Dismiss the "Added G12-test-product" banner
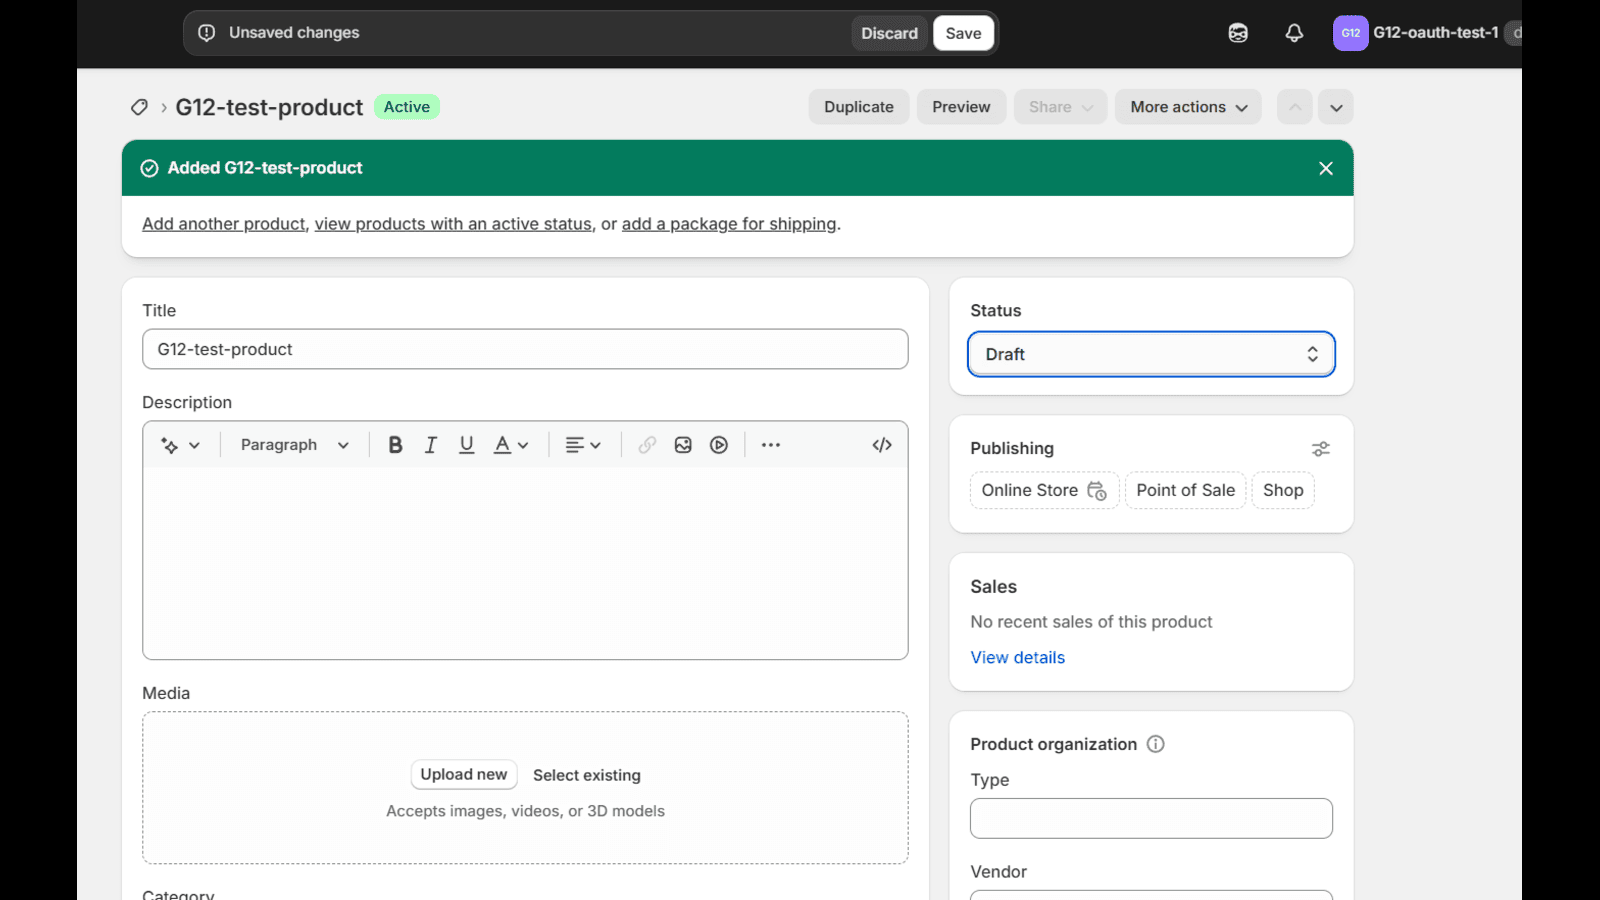The image size is (1600, 900). pyautogui.click(x=1325, y=168)
